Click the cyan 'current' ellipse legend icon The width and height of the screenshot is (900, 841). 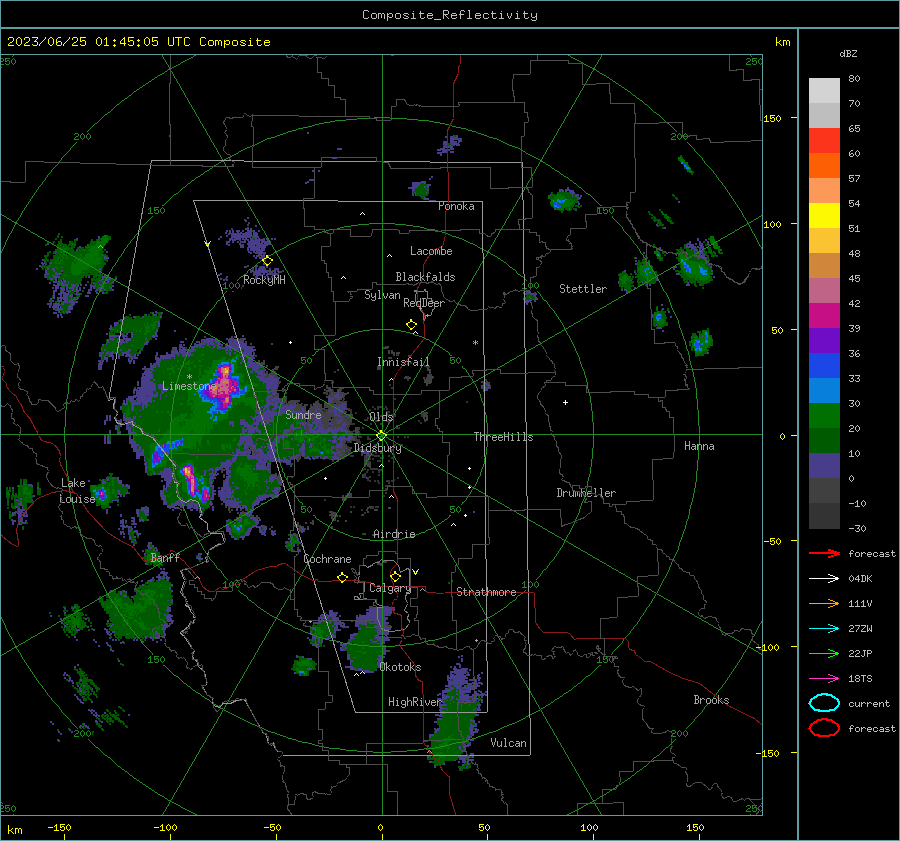point(824,703)
